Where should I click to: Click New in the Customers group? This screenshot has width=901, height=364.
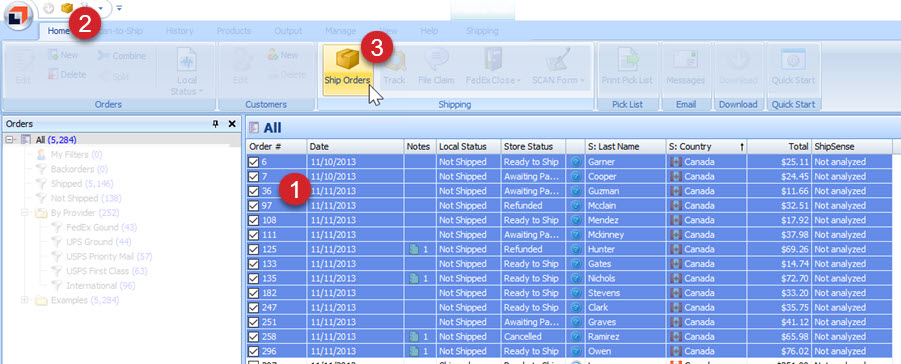(283, 55)
